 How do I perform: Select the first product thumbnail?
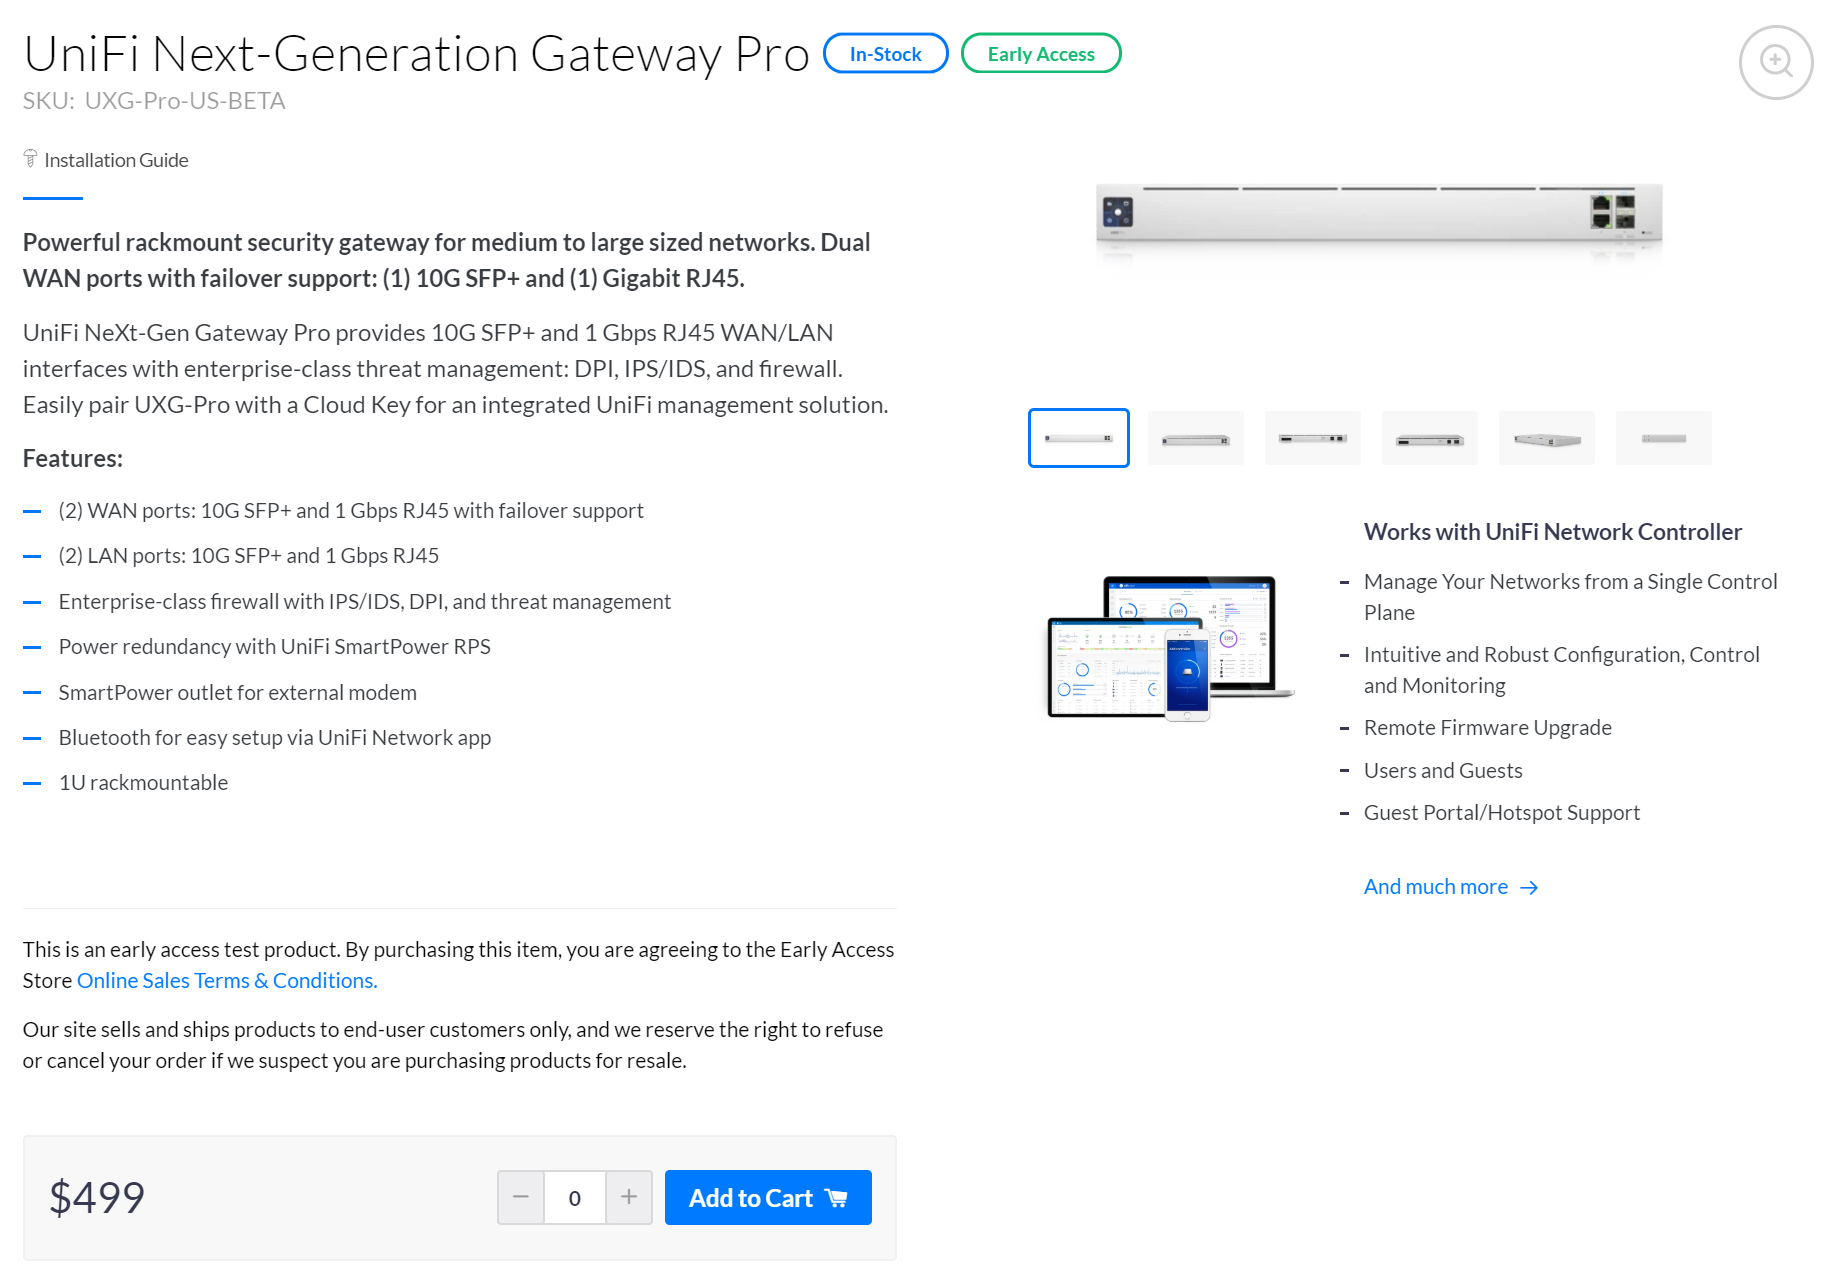click(1079, 438)
